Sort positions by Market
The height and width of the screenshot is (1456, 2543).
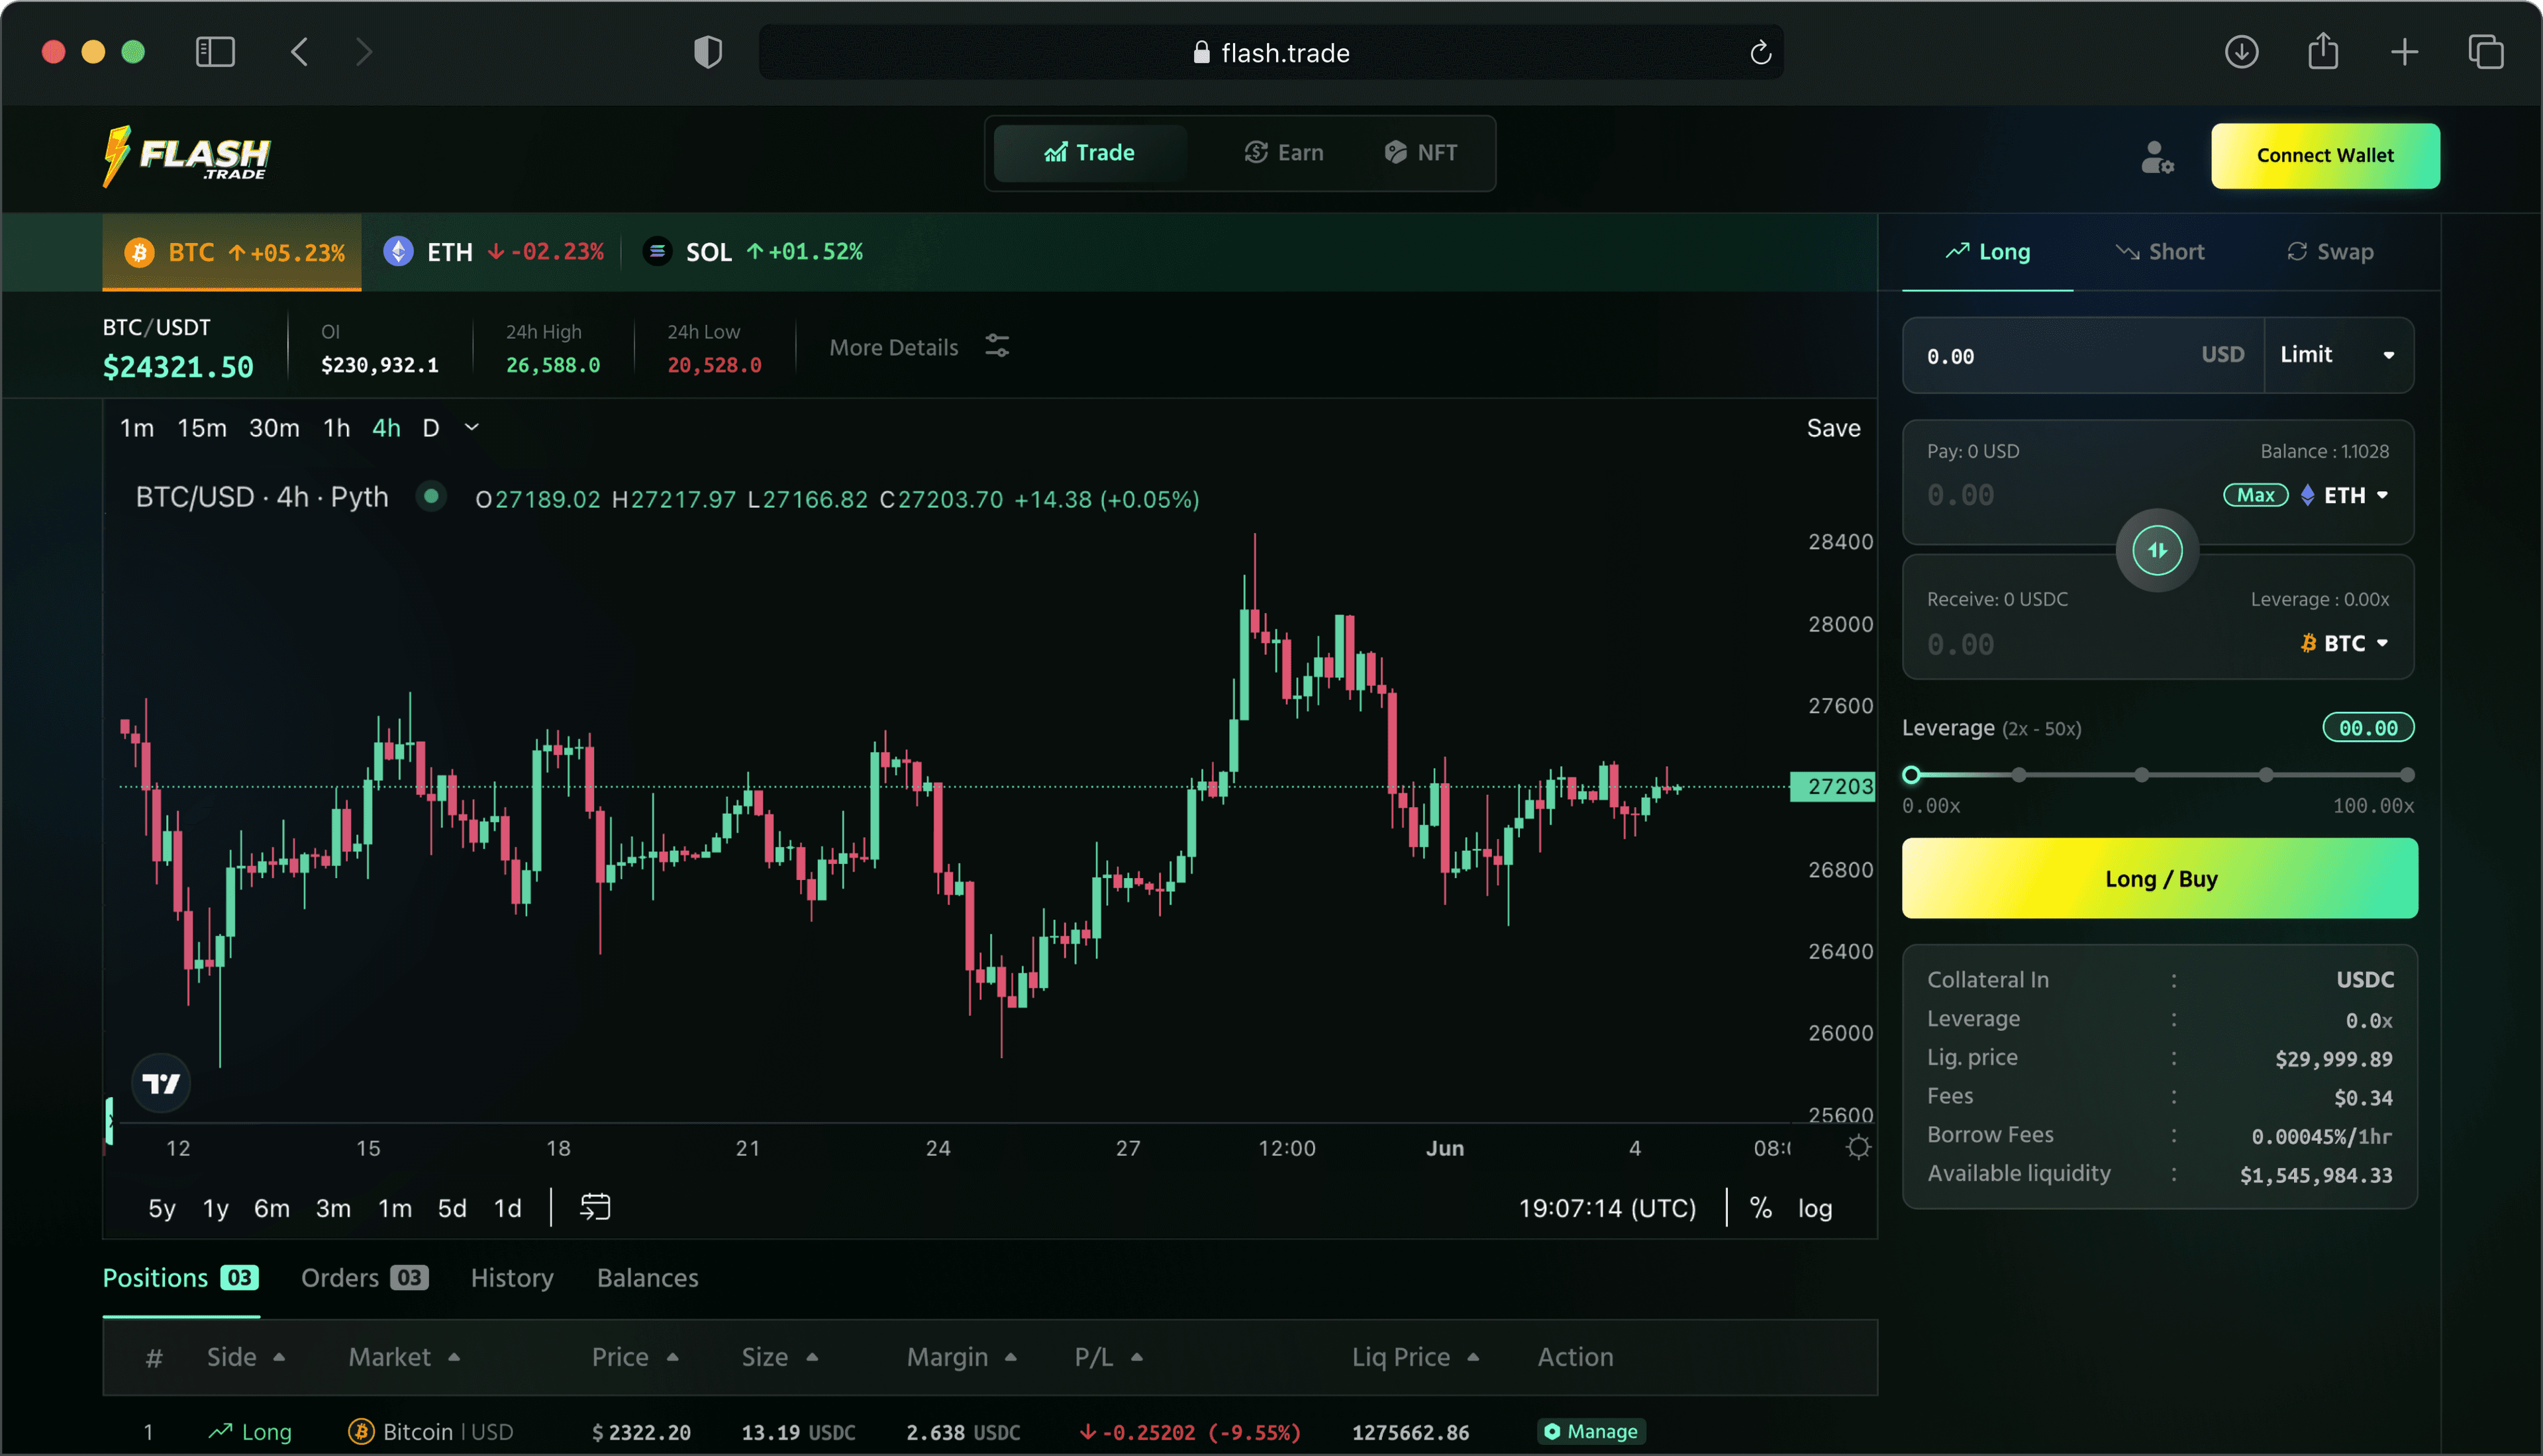(x=404, y=1357)
